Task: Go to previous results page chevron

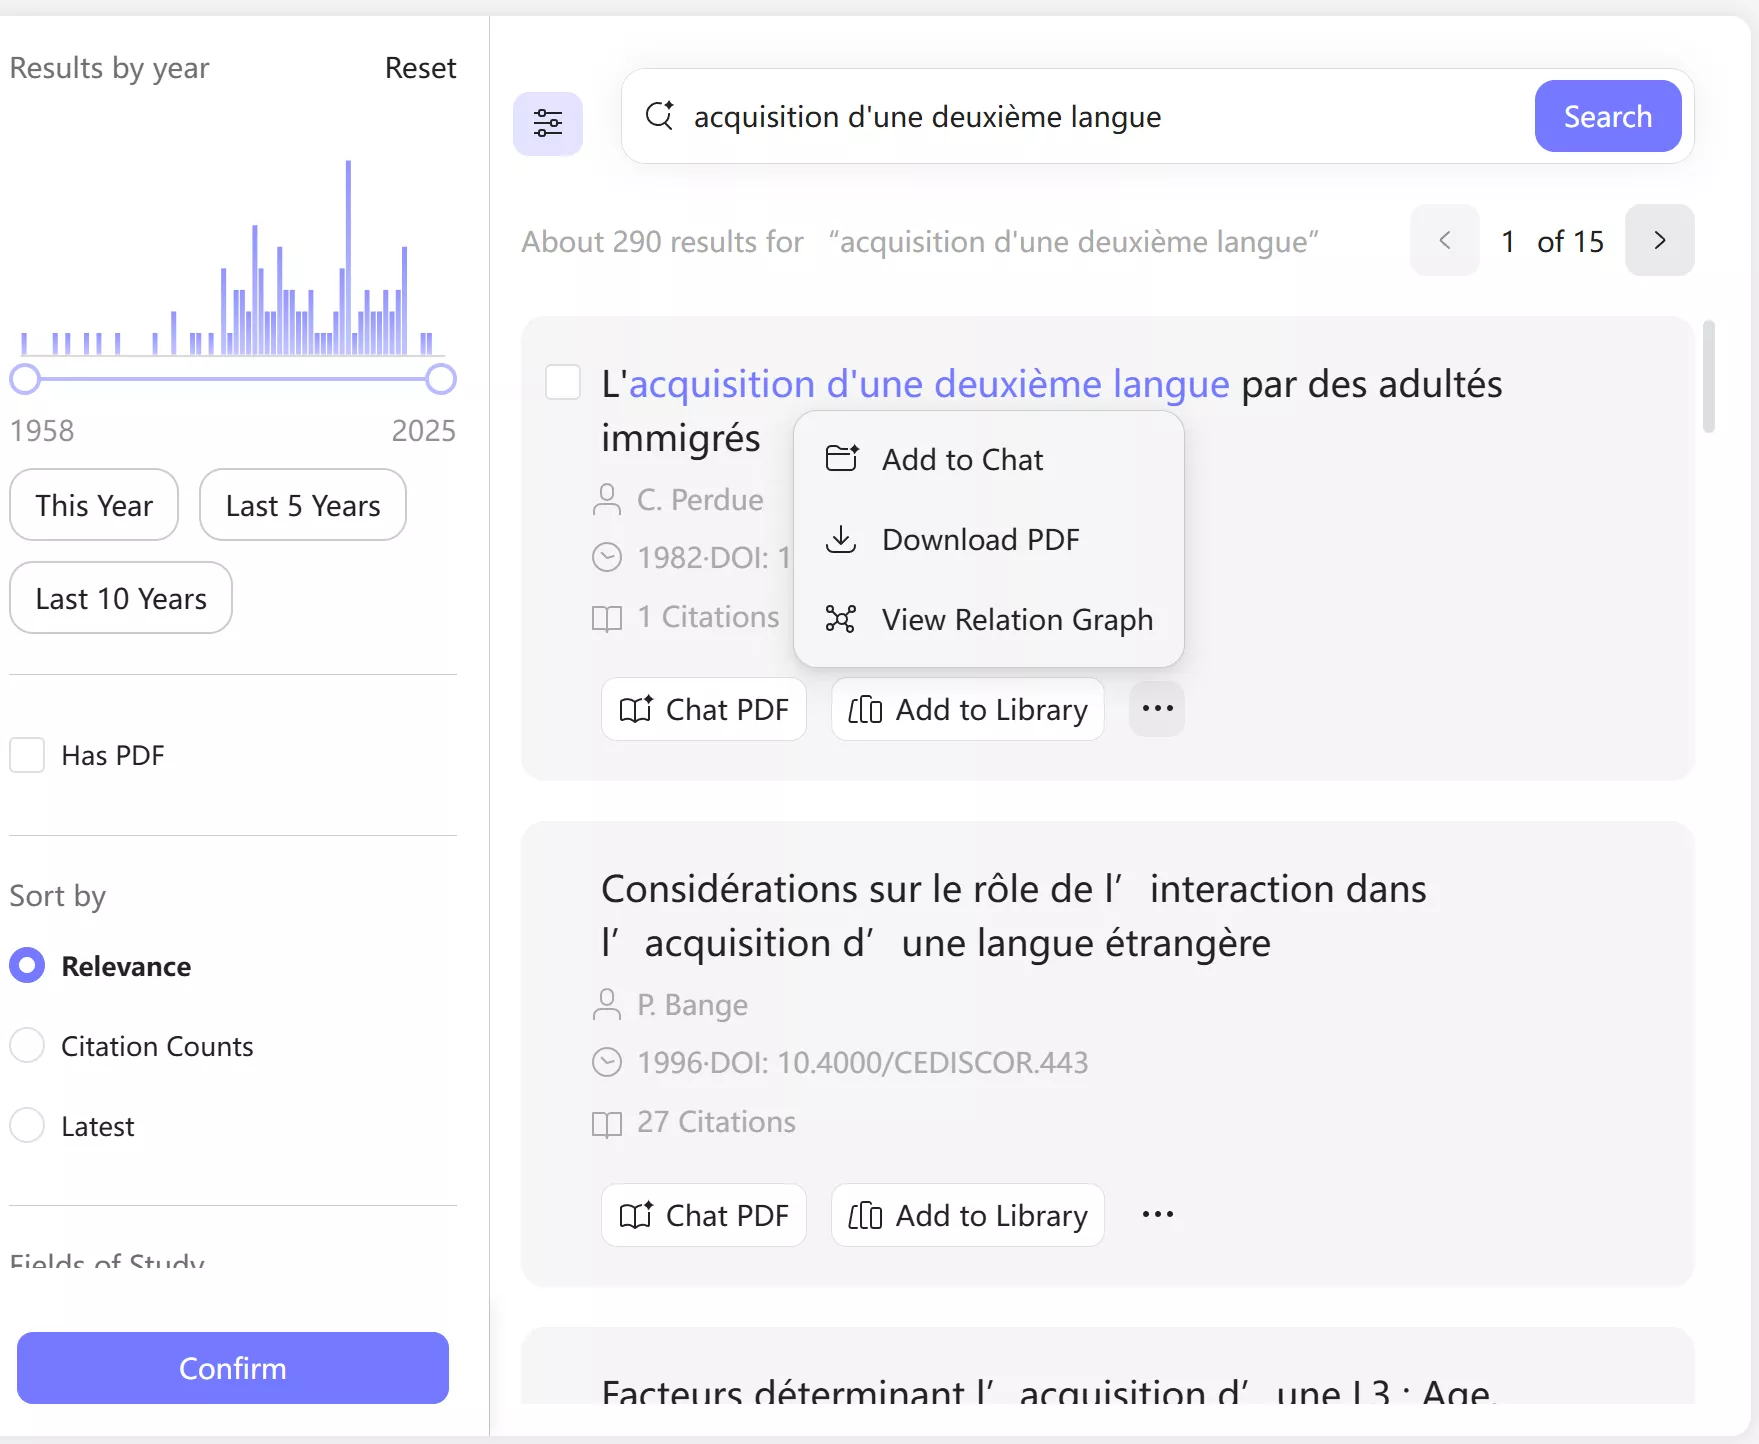Action: tap(1444, 240)
